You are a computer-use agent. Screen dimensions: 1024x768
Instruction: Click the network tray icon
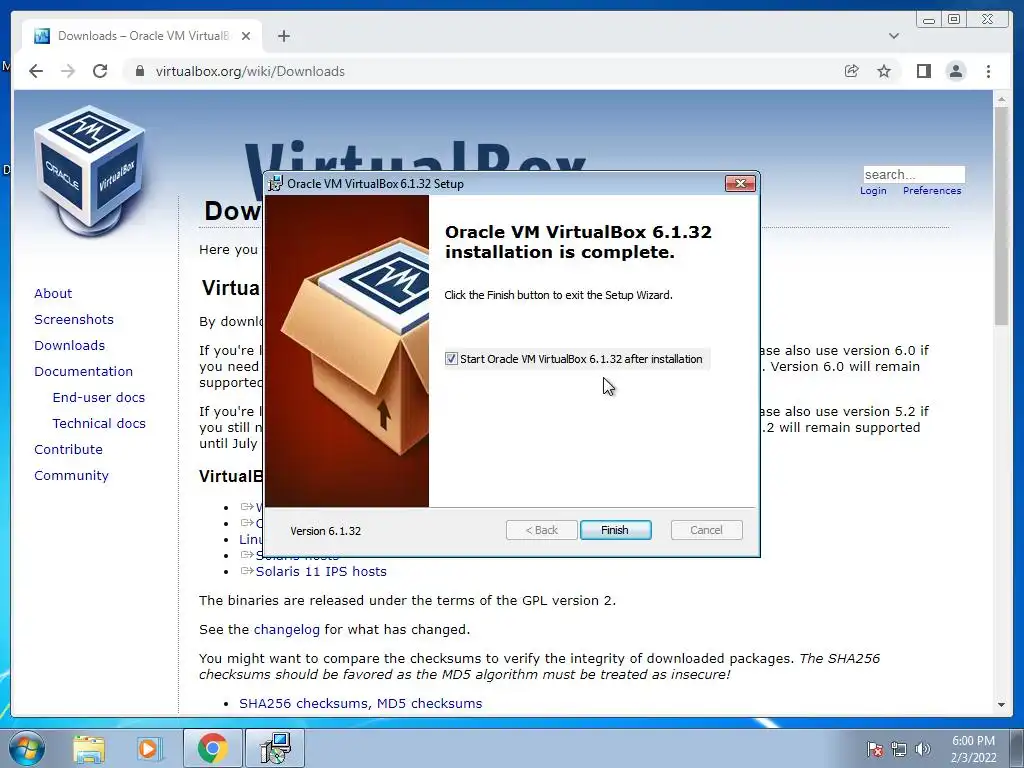pyautogui.click(x=899, y=749)
